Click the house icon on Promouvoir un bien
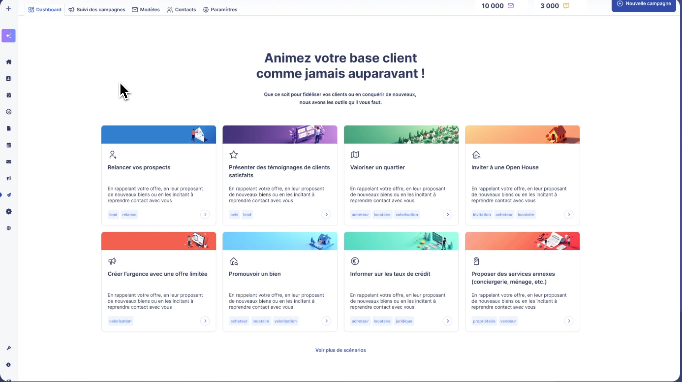This screenshot has width=682, height=382. tap(234, 261)
